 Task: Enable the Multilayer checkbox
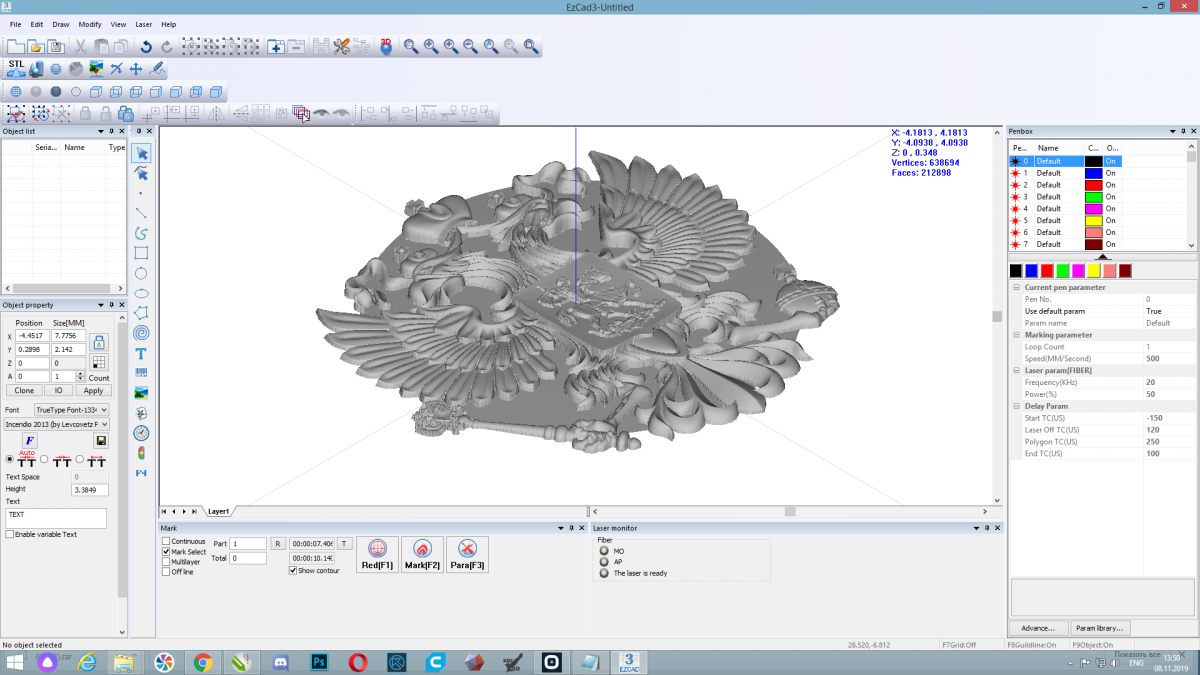166,561
